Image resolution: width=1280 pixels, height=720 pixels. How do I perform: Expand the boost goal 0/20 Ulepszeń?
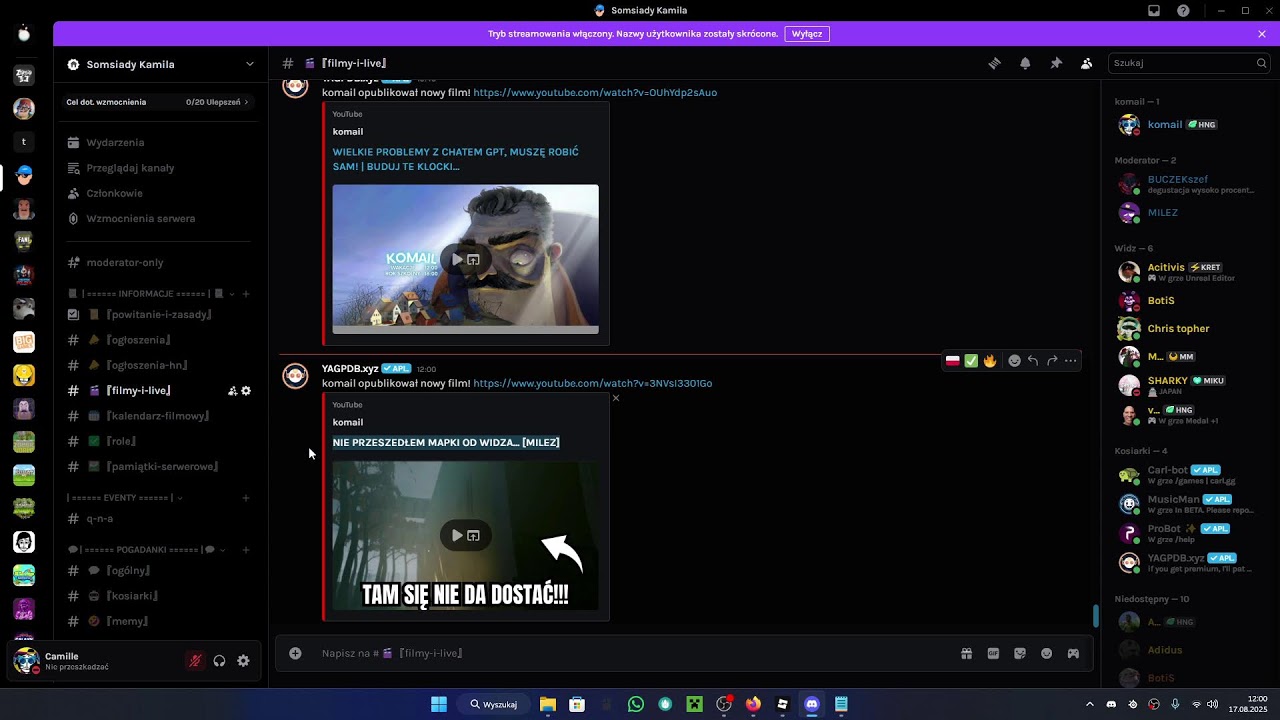(160, 102)
